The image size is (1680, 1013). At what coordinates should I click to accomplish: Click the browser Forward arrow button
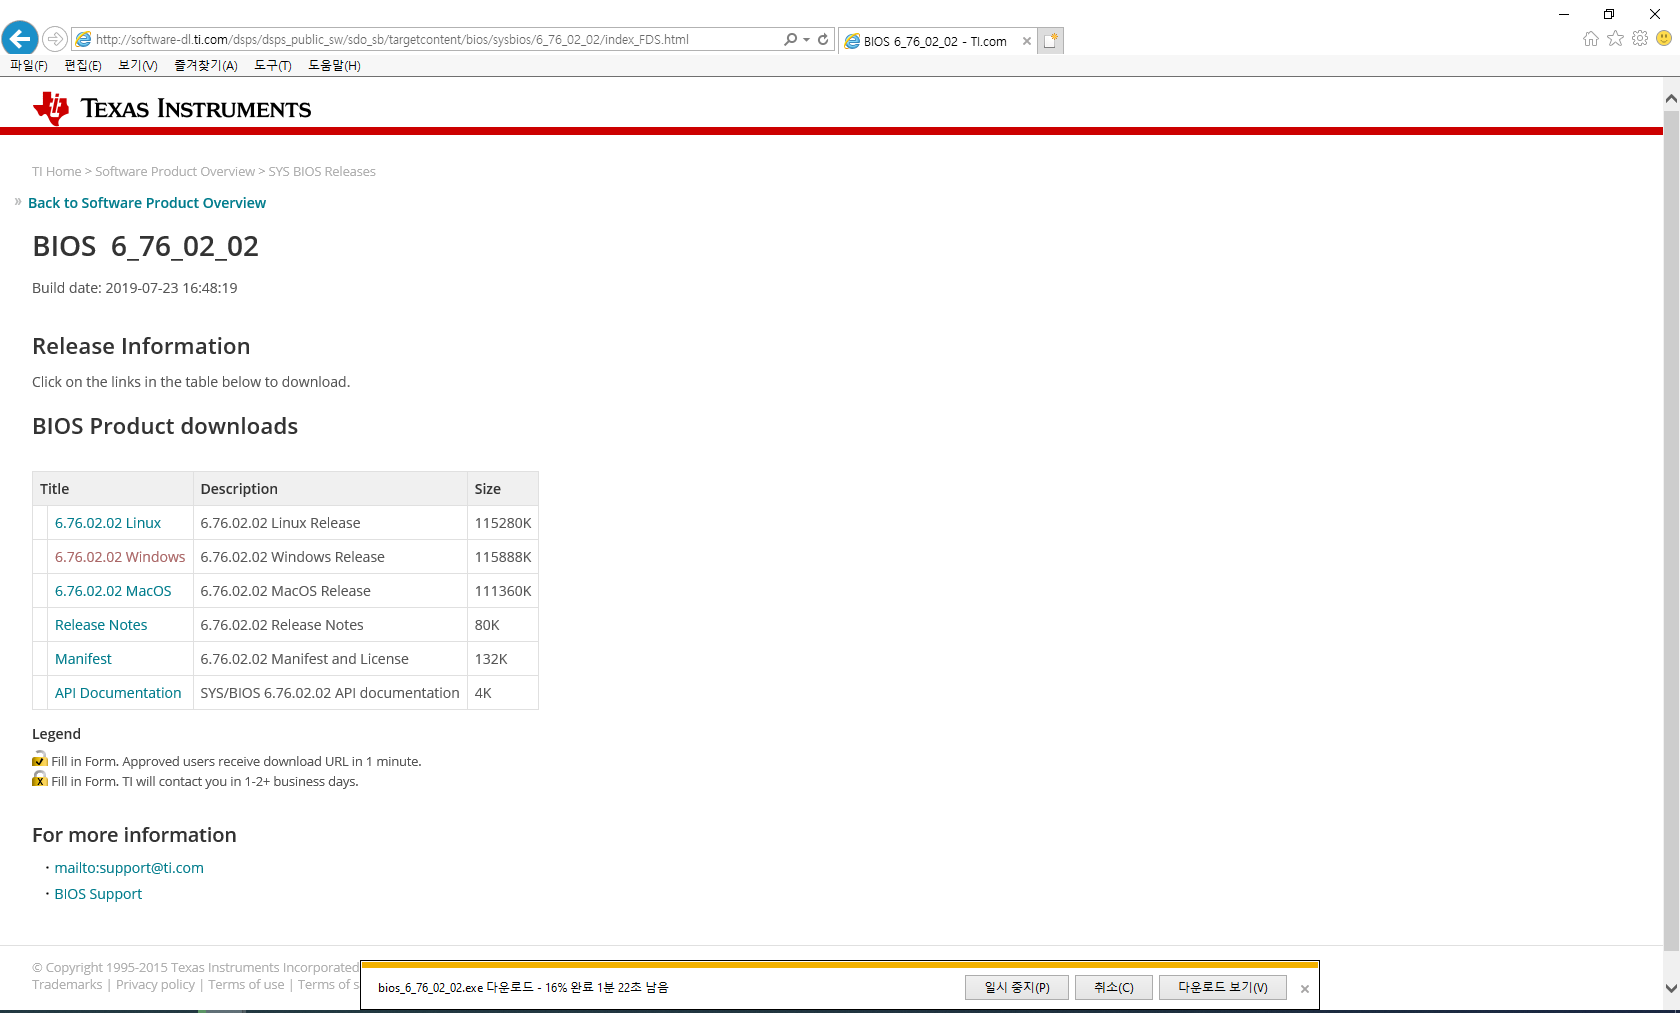pyautogui.click(x=55, y=39)
